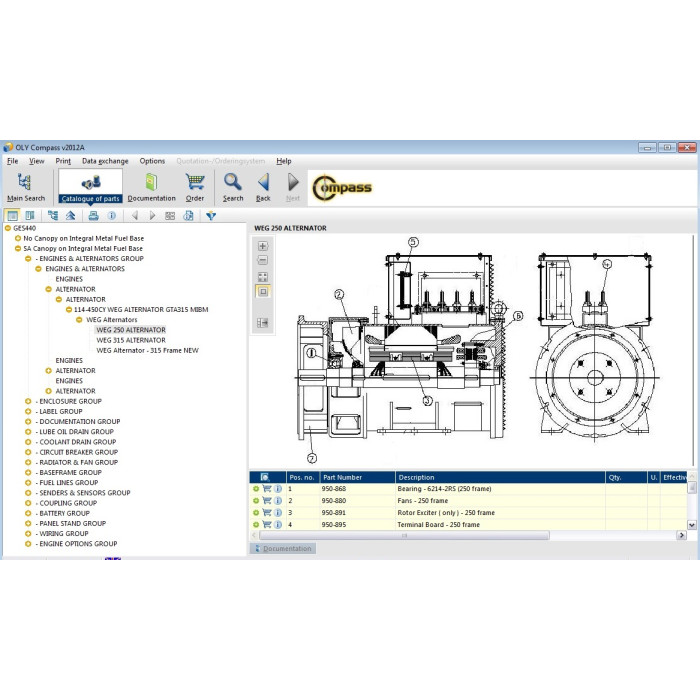Zoom out of the alternator drawing
This screenshot has height=700, width=700.
click(262, 260)
